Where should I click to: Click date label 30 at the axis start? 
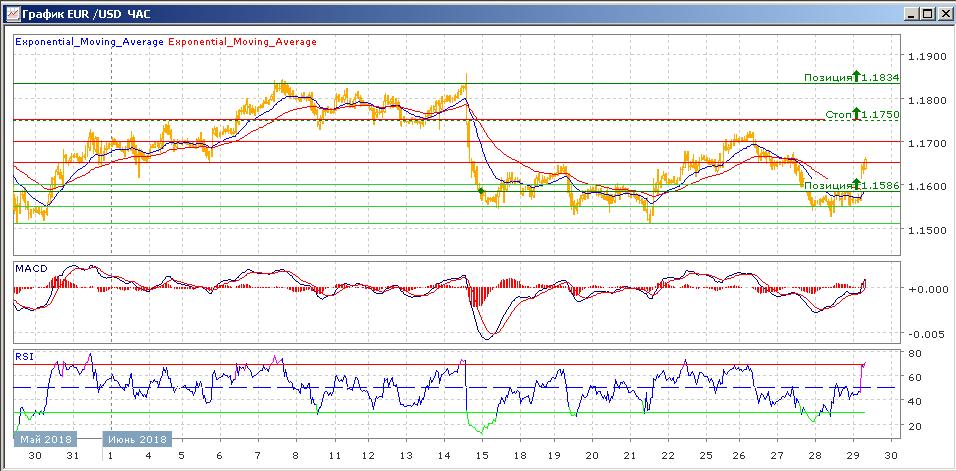(x=35, y=455)
